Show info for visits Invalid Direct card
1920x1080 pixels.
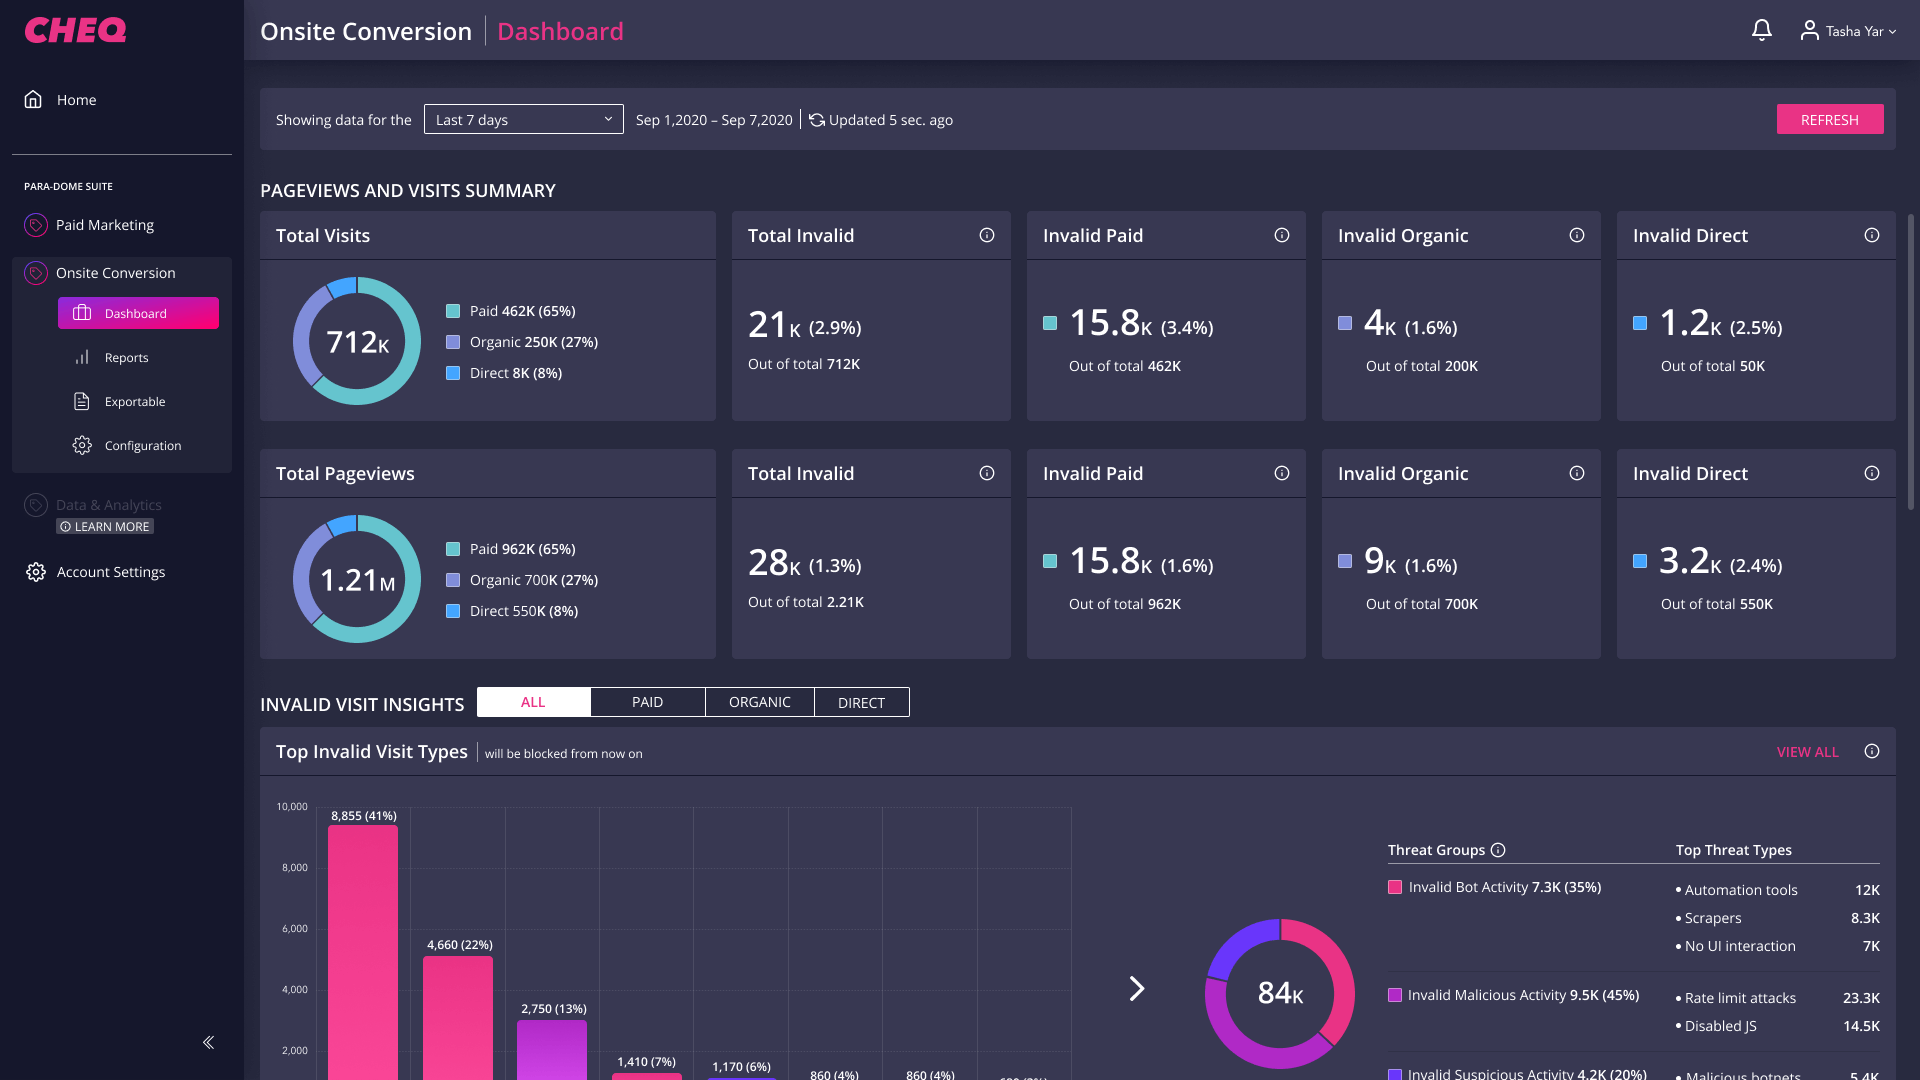tap(1872, 235)
